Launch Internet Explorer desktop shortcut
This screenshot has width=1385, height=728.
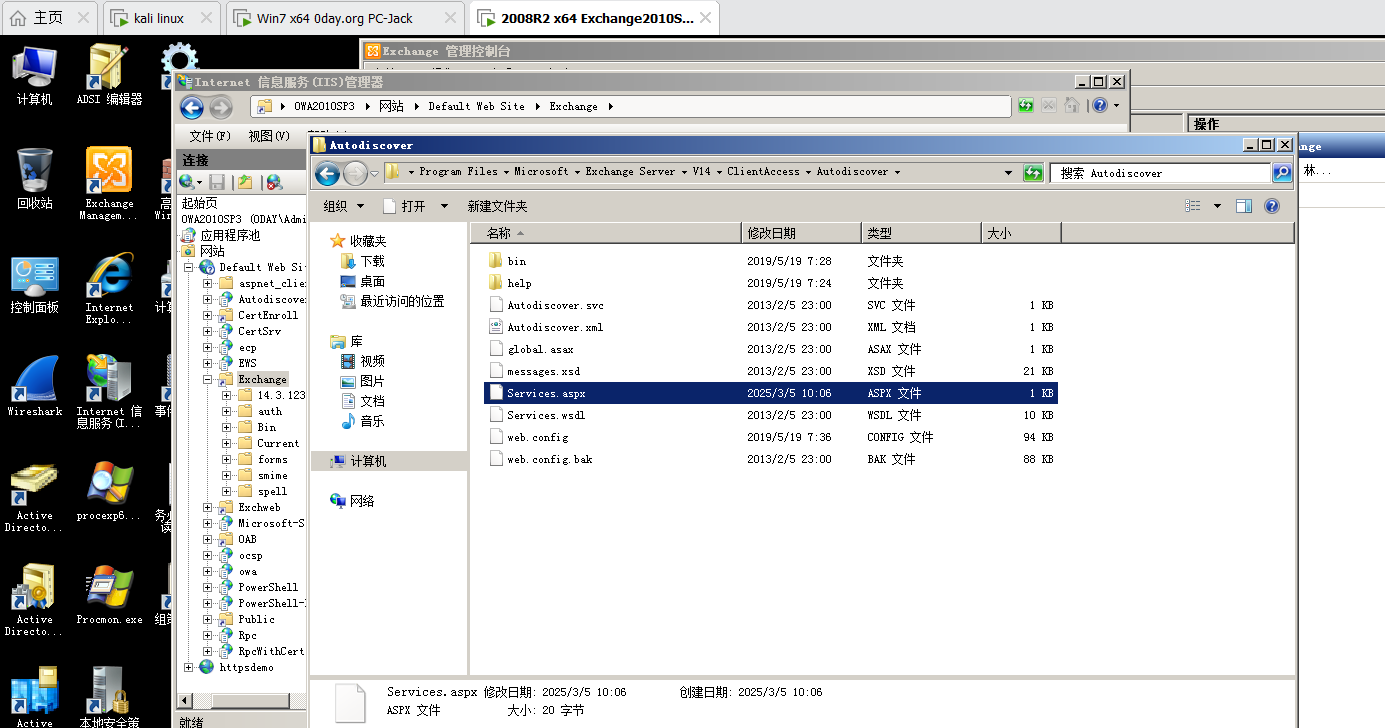(x=109, y=289)
